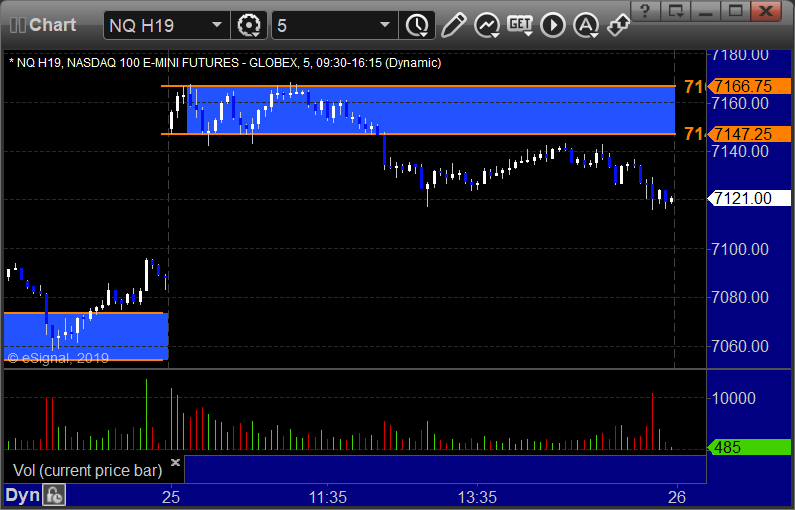Maximize the chart window

click(736, 10)
